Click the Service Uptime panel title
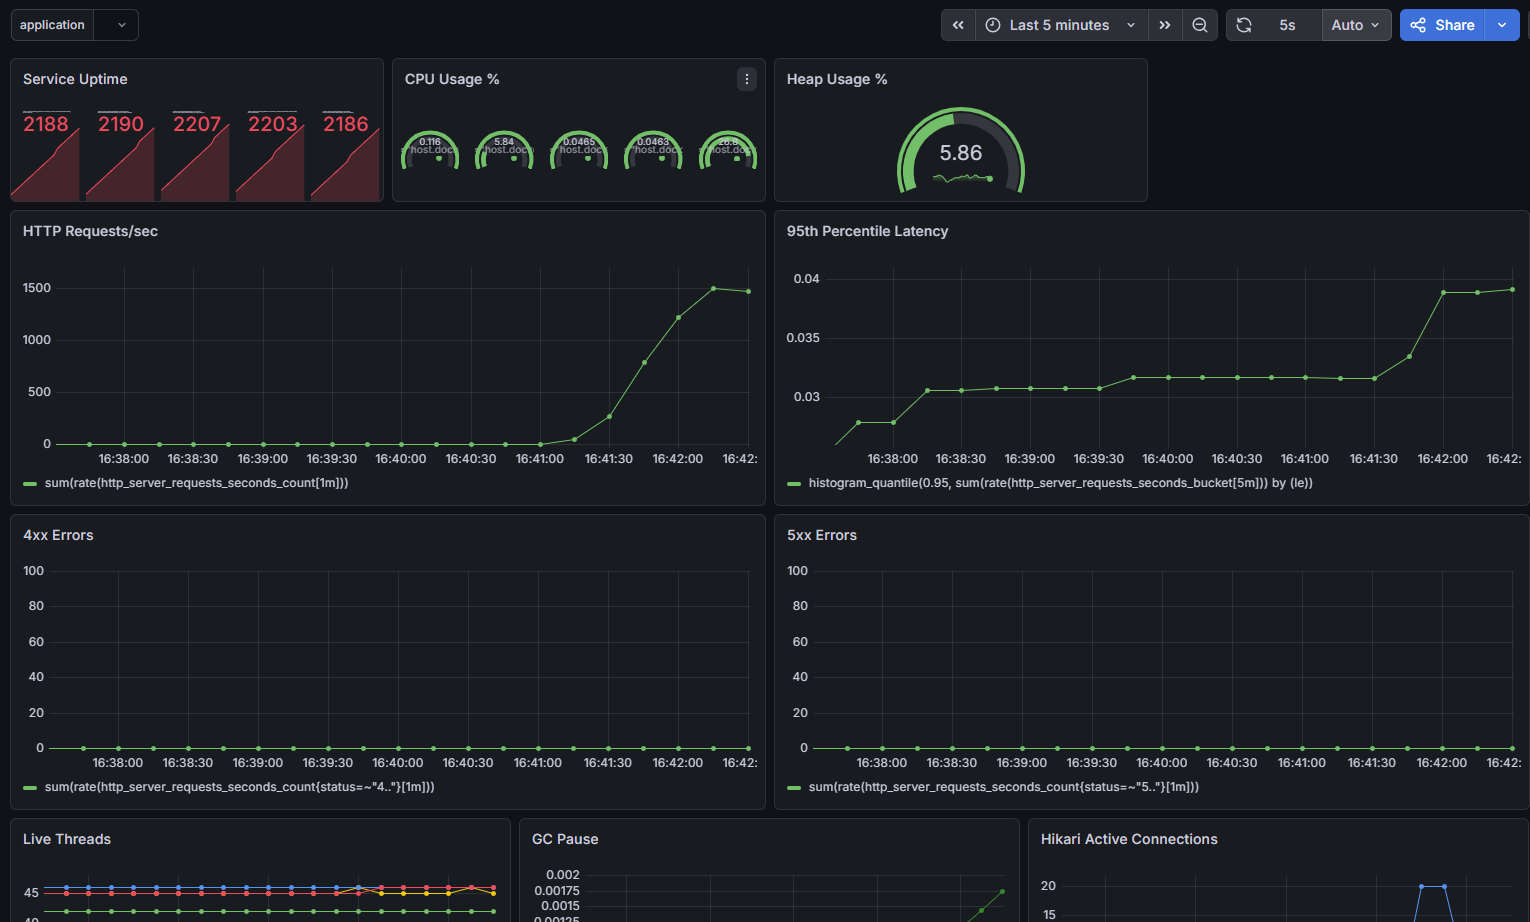Screen dimensions: 1530x922 point(75,79)
